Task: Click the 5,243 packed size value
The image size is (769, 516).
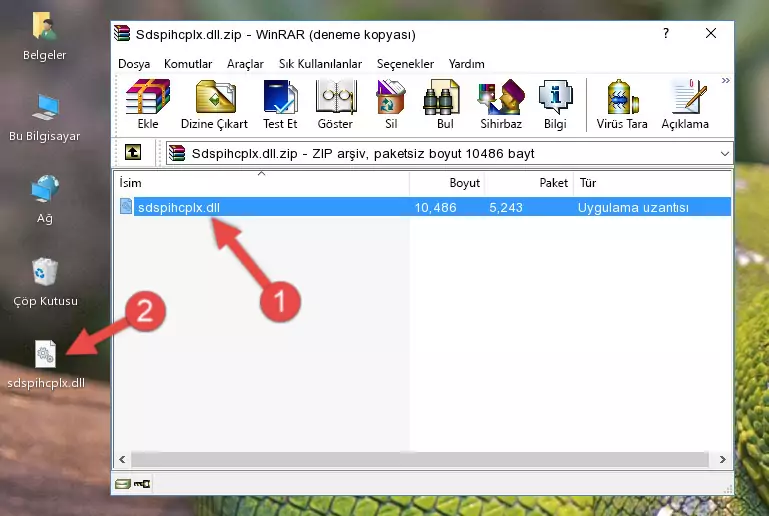Action: 506,207
